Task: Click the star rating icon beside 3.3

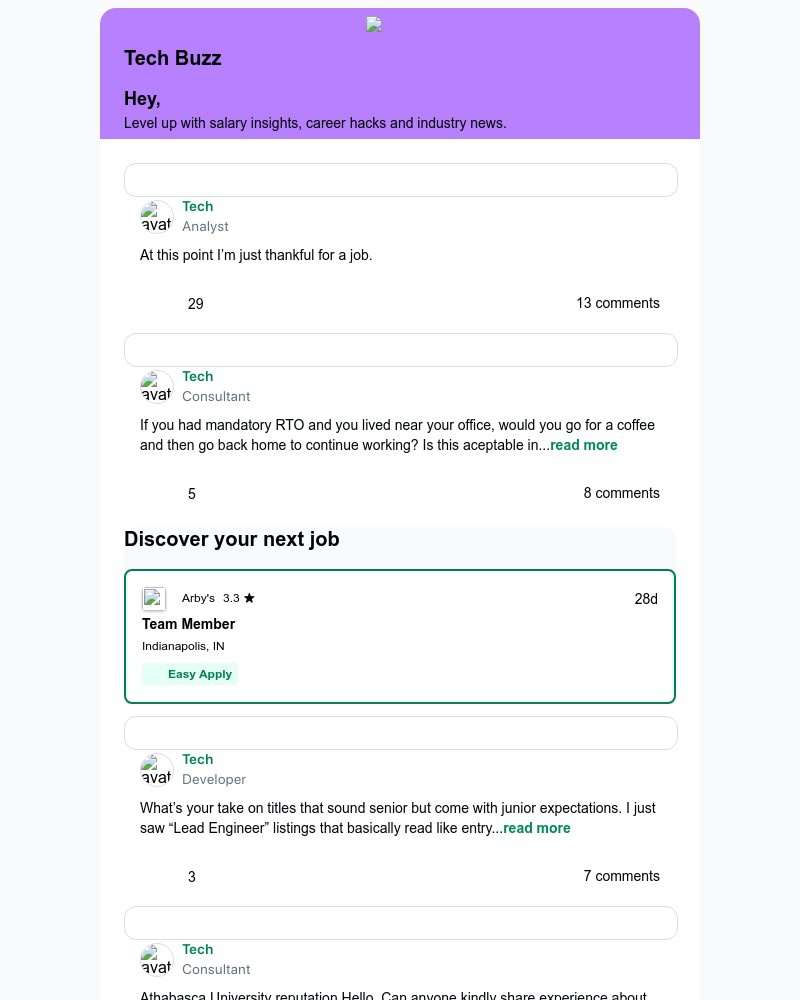Action: 249,598
